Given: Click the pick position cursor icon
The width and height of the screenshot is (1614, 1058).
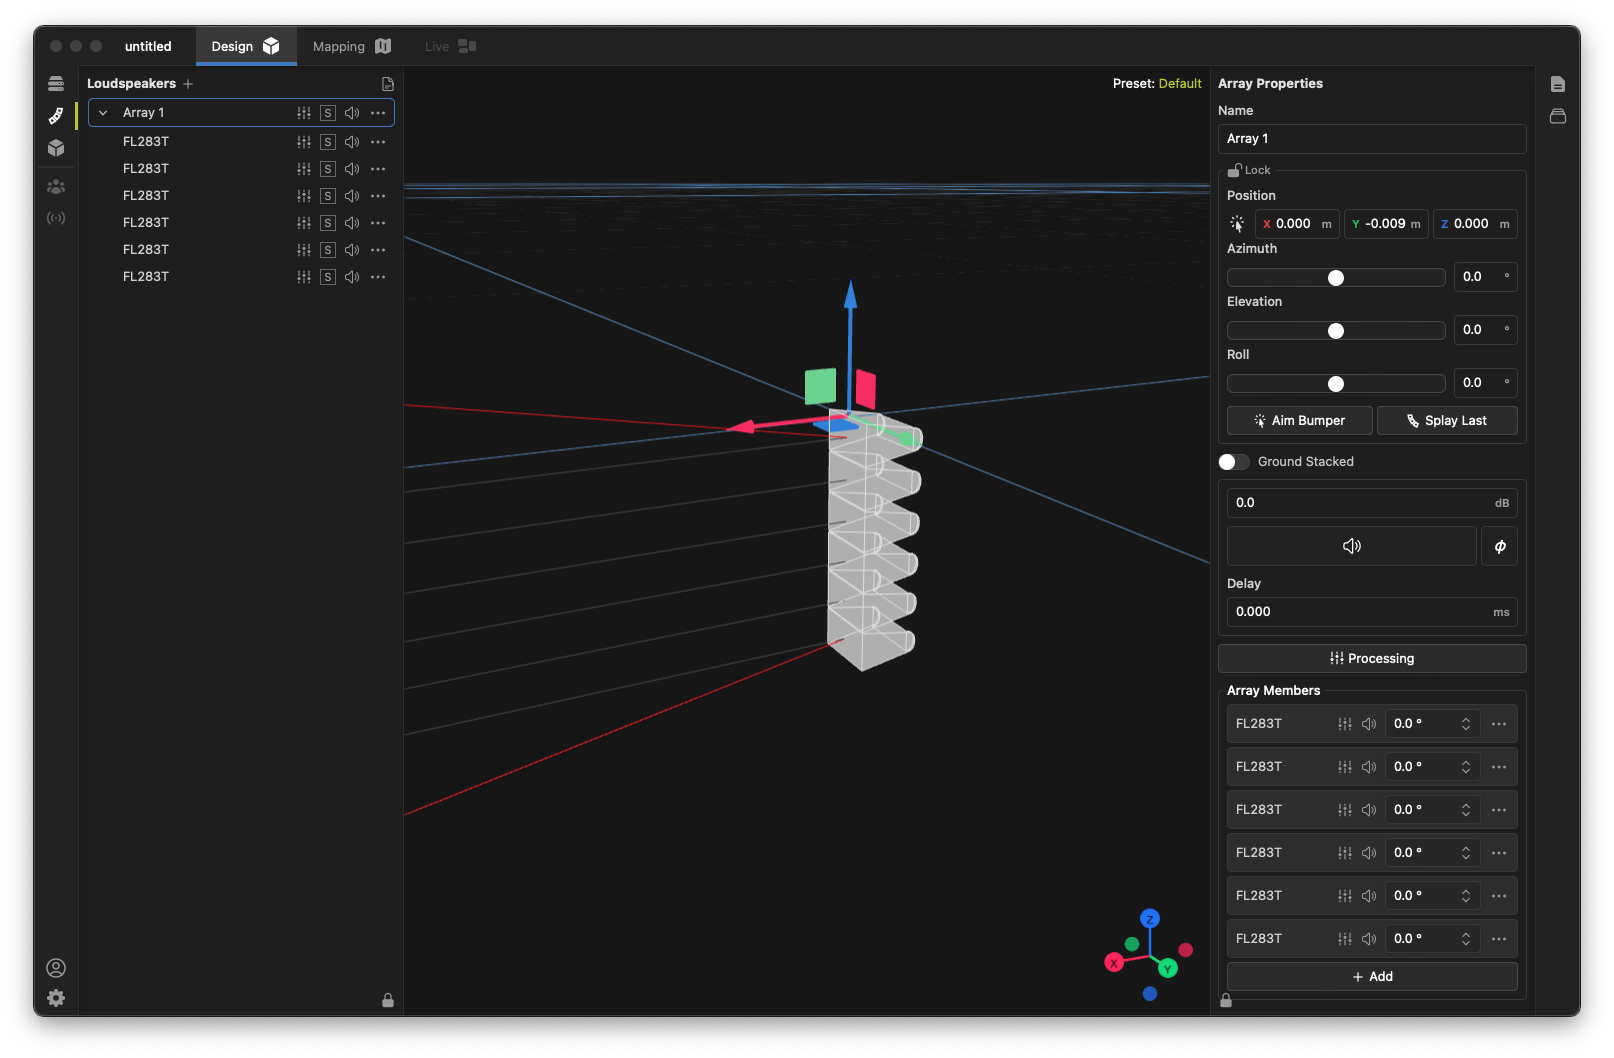Looking at the screenshot, I should tap(1237, 224).
